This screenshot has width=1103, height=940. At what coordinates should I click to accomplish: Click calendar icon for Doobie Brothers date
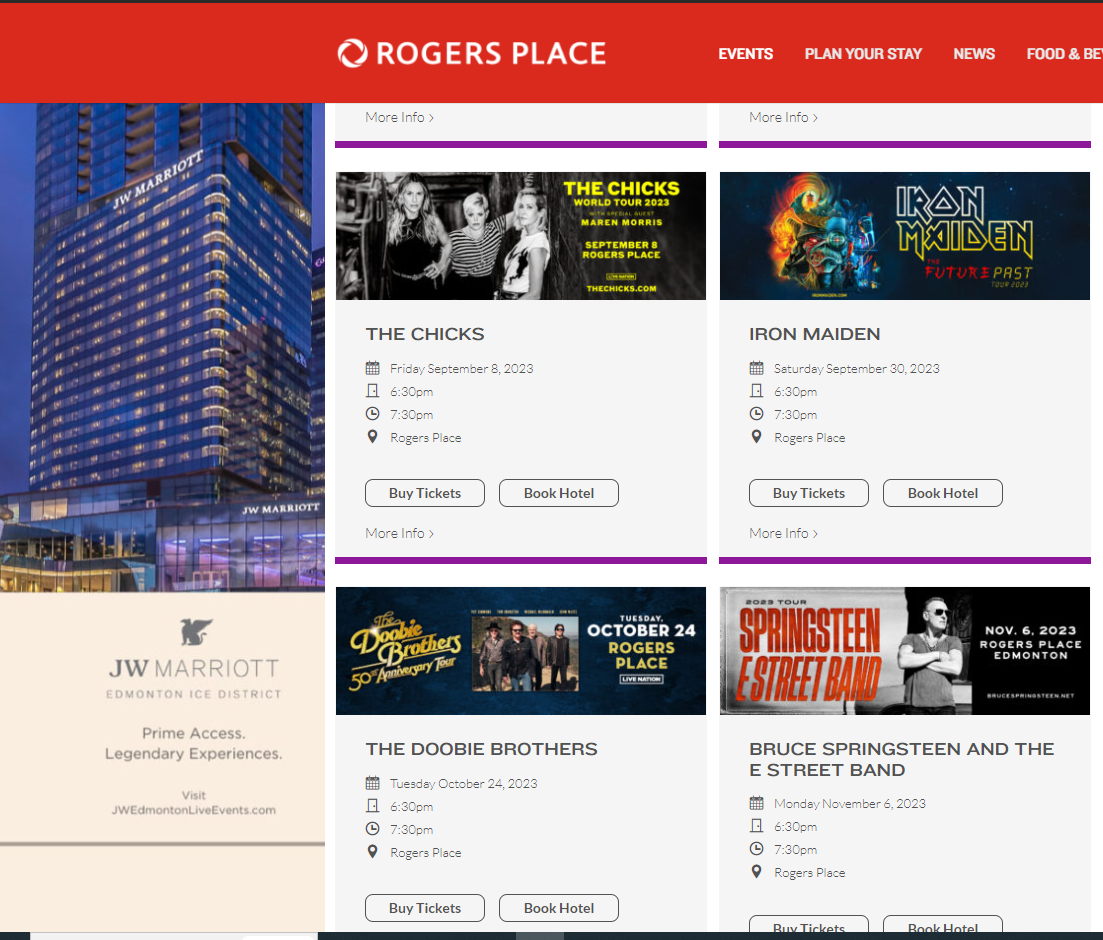coord(373,783)
